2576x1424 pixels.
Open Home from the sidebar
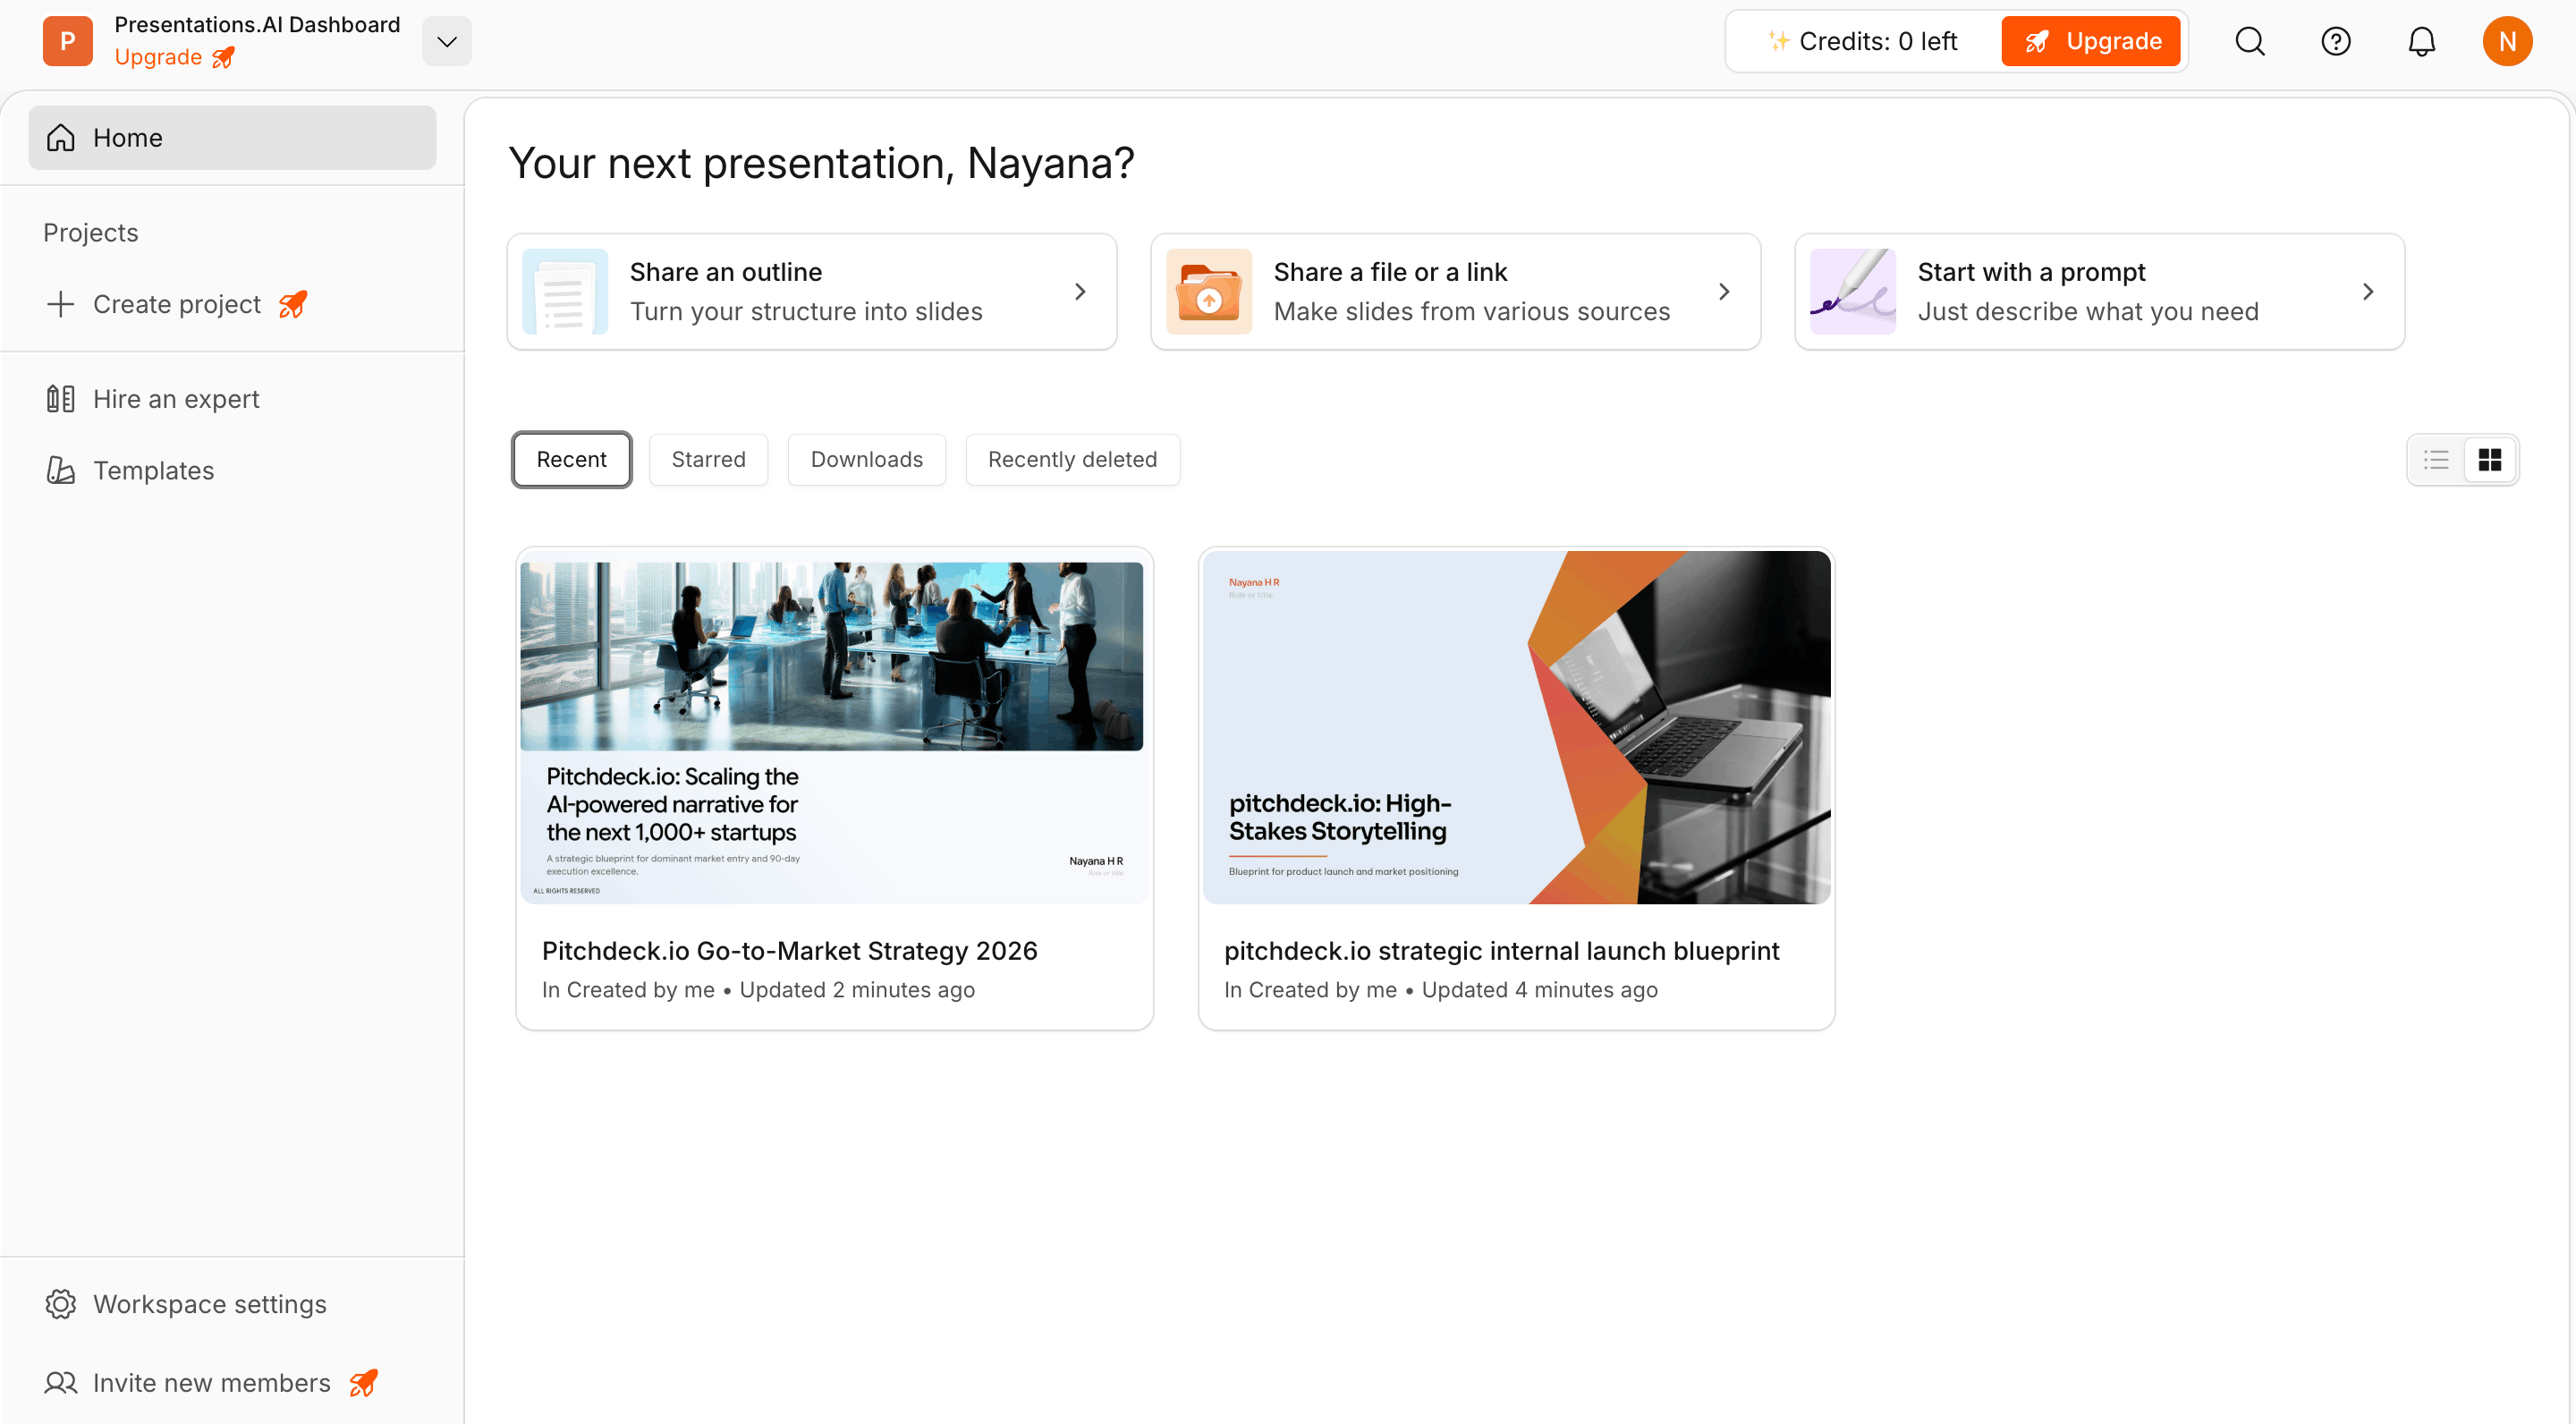127,137
